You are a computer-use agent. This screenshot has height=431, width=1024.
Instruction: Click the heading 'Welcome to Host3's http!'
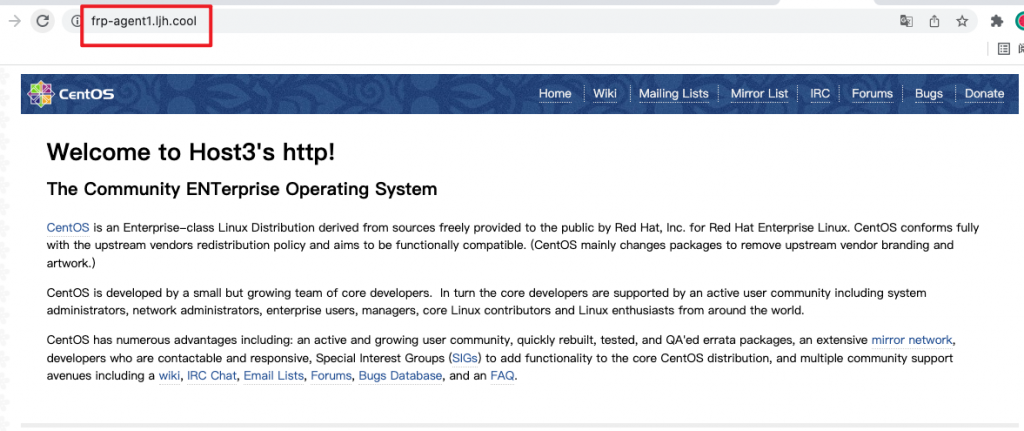pyautogui.click(x=191, y=152)
